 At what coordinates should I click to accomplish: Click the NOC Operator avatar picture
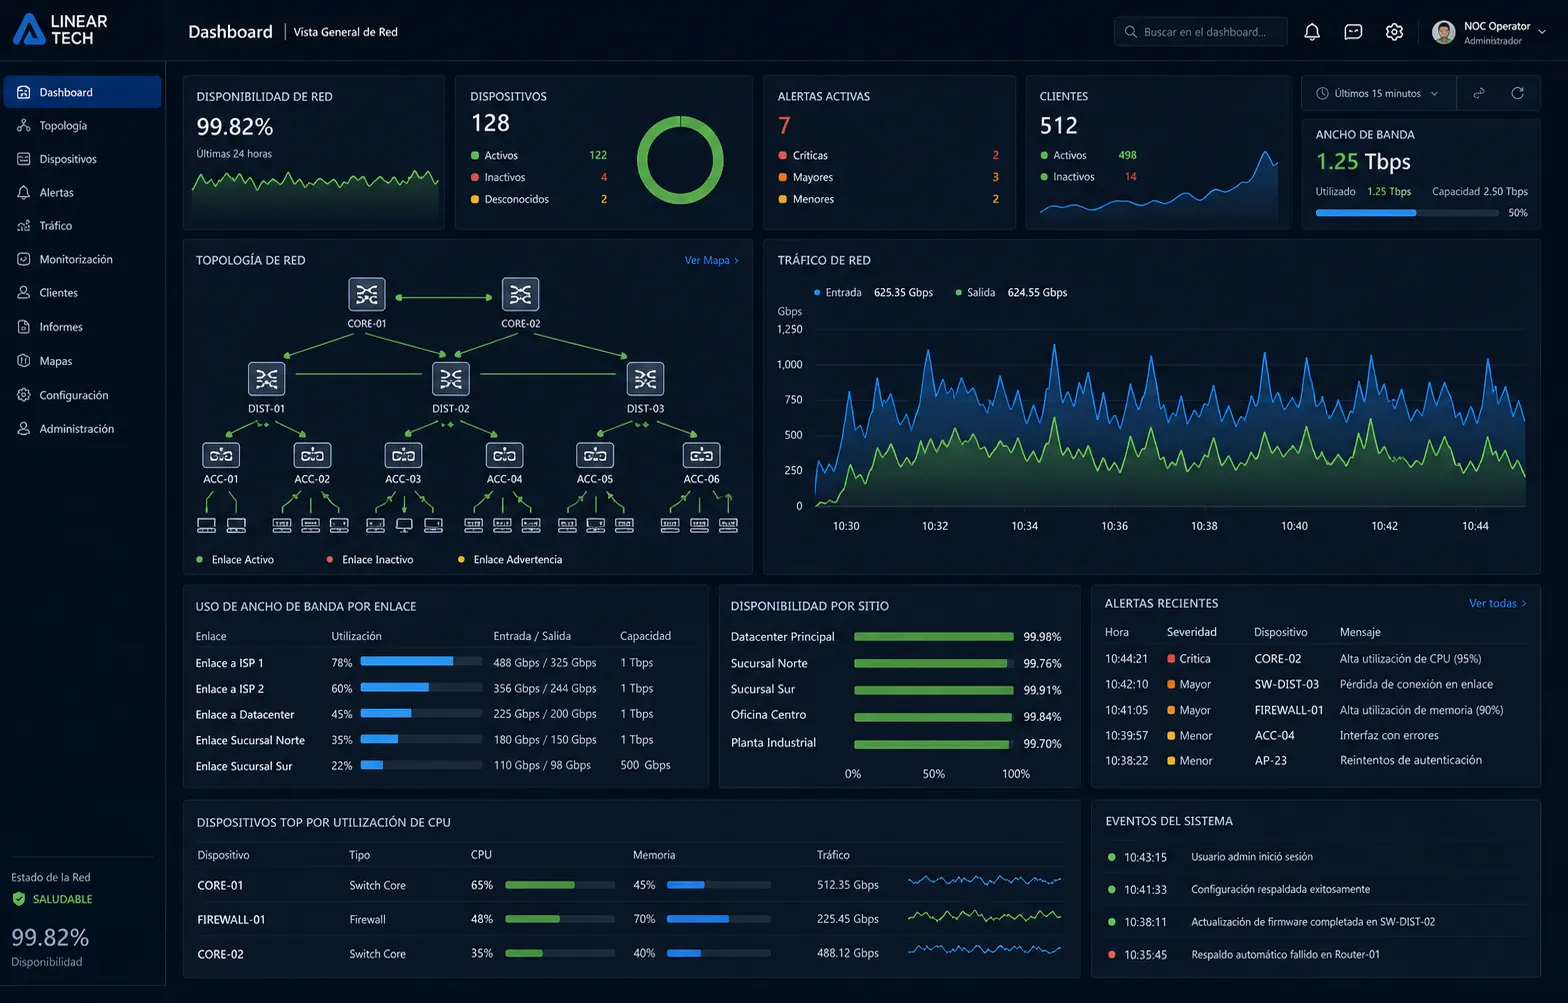tap(1443, 32)
